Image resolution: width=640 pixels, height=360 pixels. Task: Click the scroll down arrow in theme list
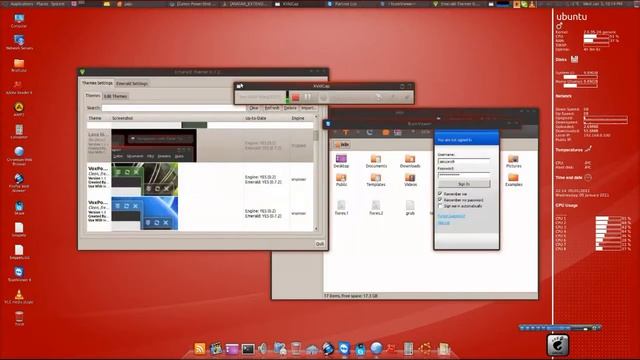(316, 229)
